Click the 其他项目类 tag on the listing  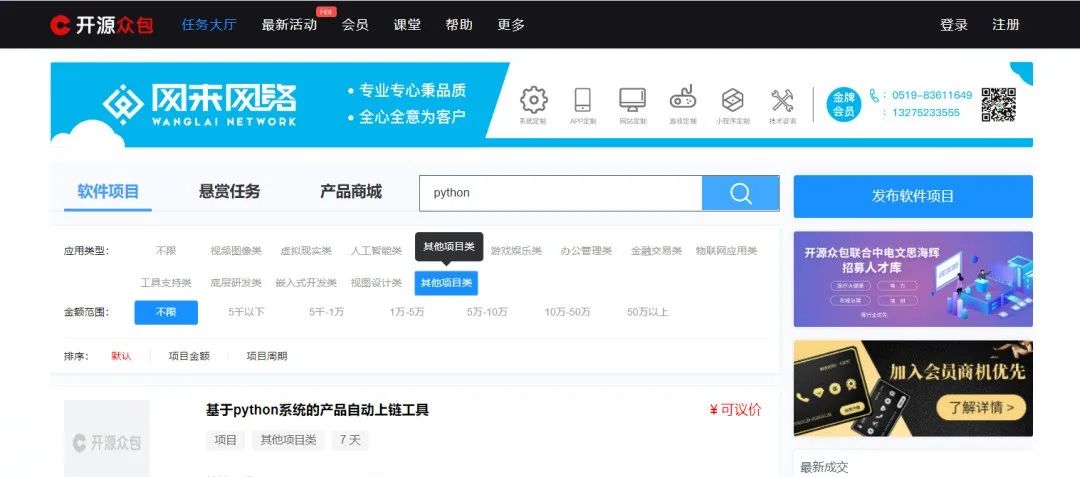click(x=288, y=440)
